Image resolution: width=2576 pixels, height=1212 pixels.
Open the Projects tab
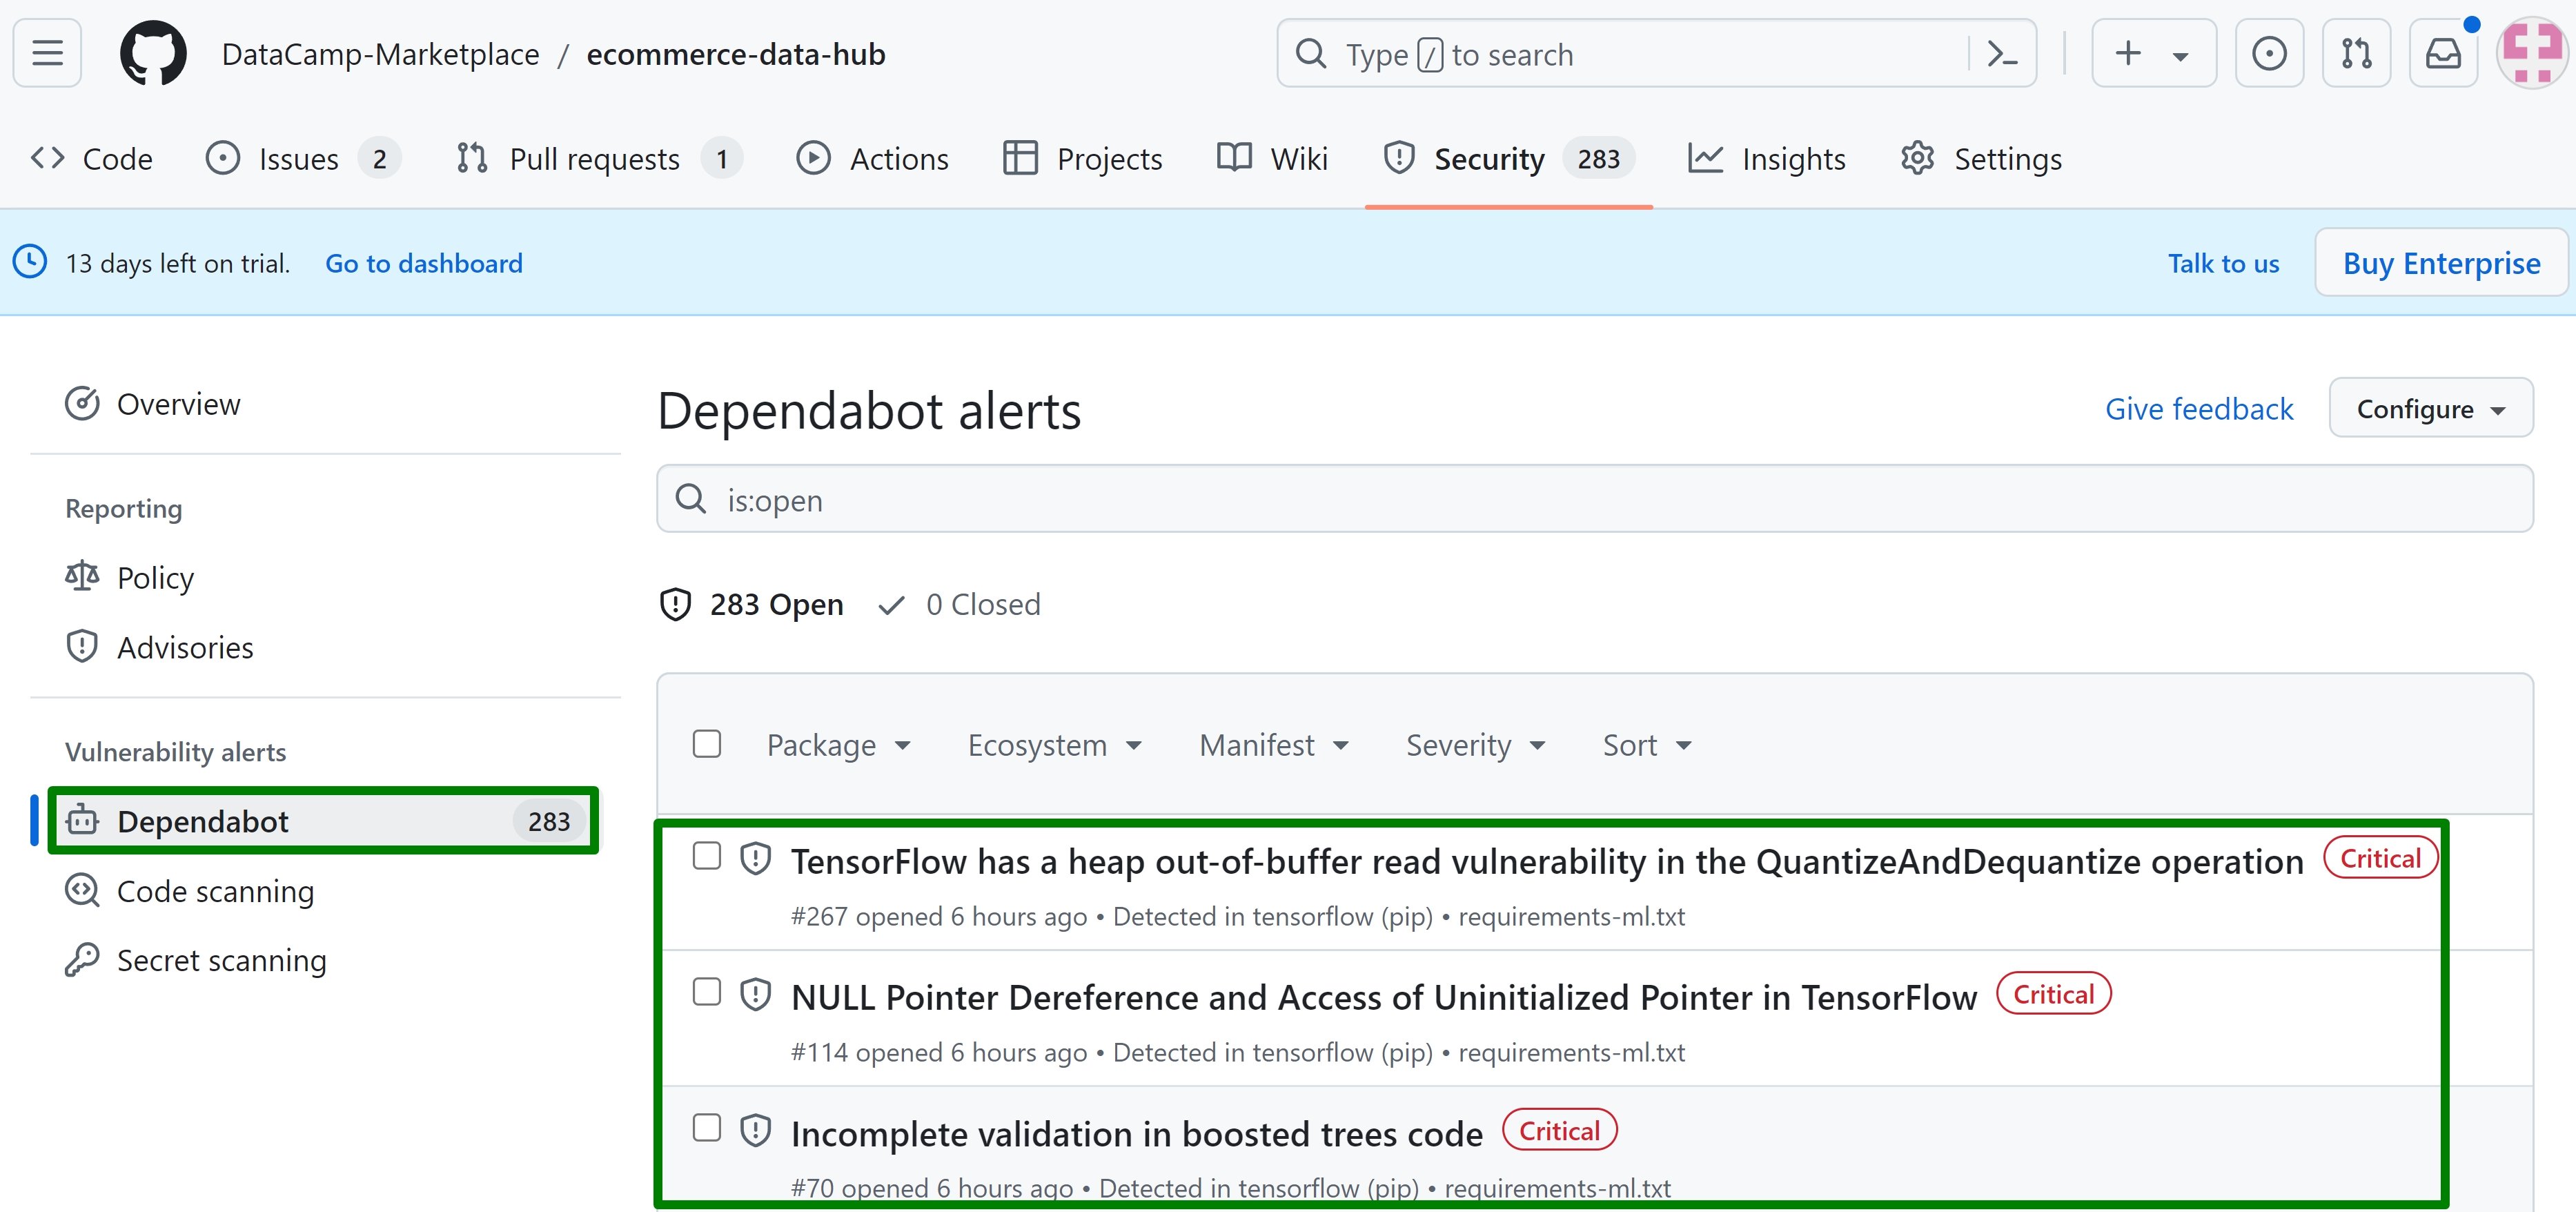[1083, 159]
